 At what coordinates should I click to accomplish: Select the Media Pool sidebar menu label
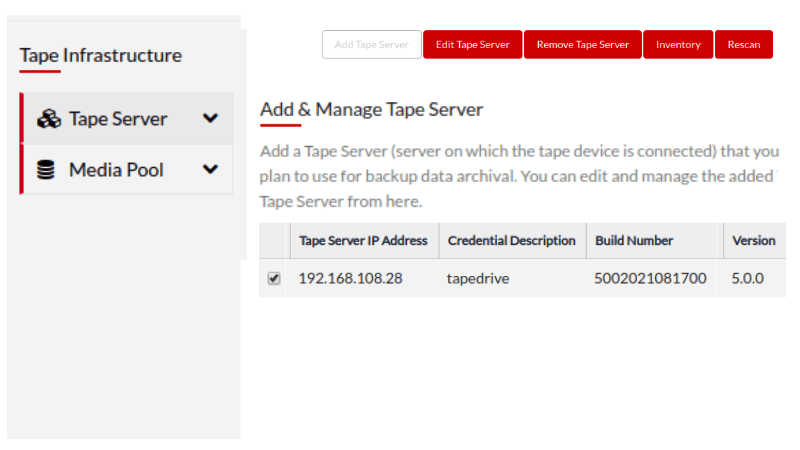pos(116,170)
